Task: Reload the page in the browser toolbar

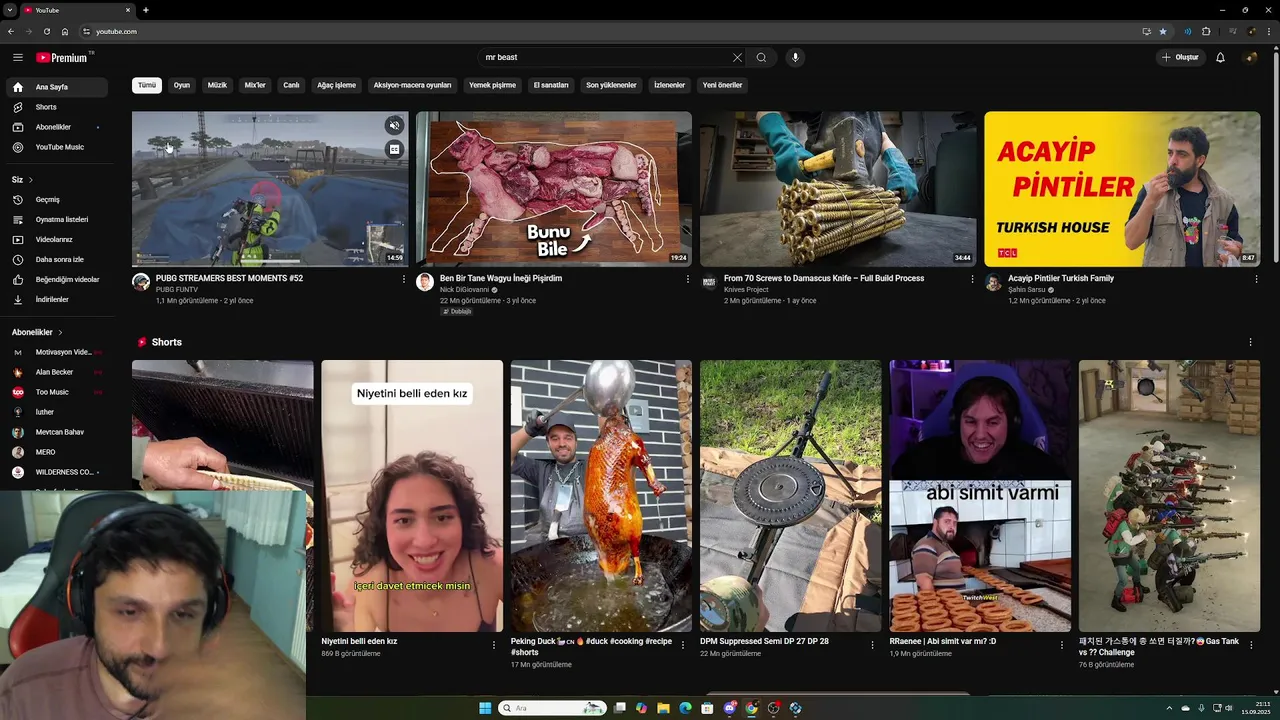Action: coord(46,31)
